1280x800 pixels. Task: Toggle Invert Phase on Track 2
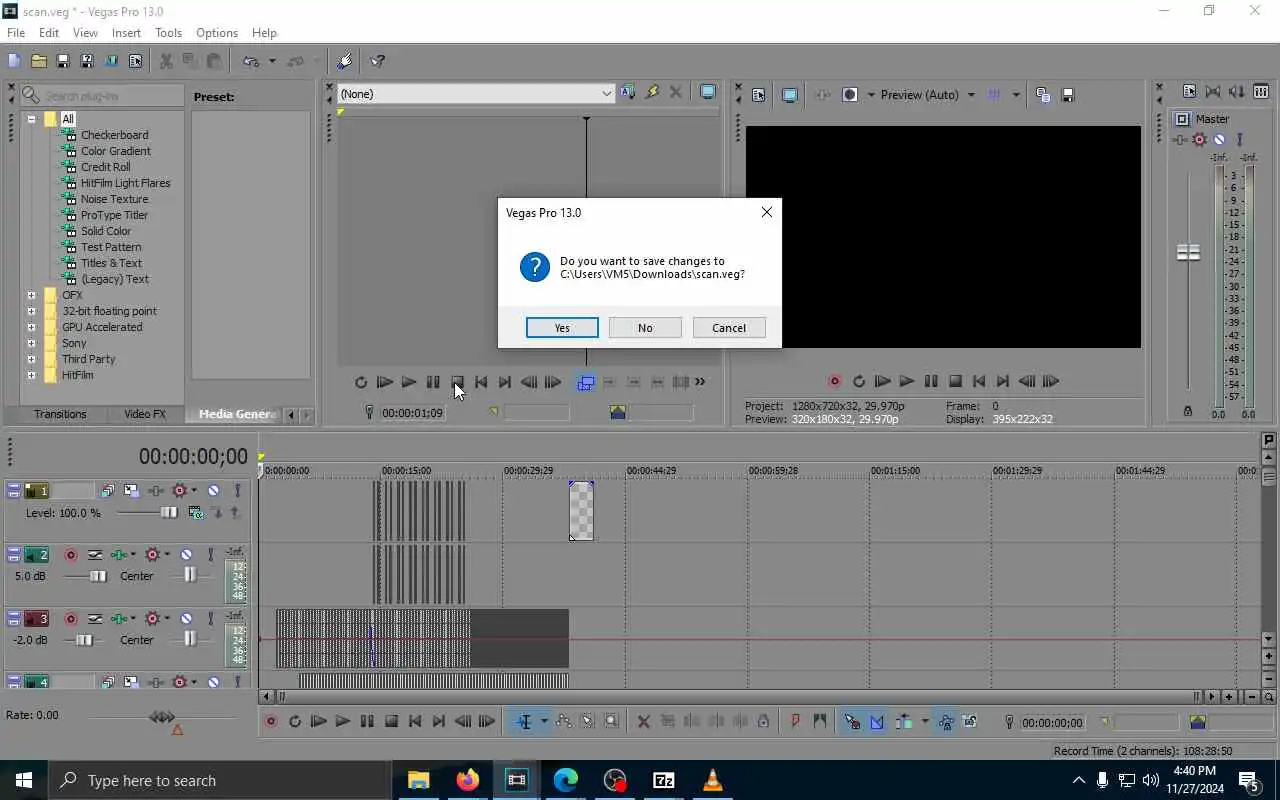click(95, 554)
